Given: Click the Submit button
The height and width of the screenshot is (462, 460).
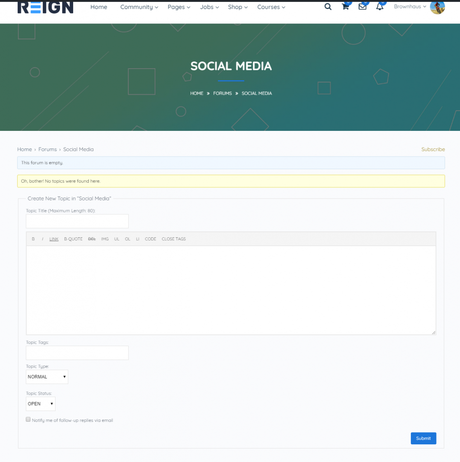Looking at the screenshot, I should (x=423, y=438).
